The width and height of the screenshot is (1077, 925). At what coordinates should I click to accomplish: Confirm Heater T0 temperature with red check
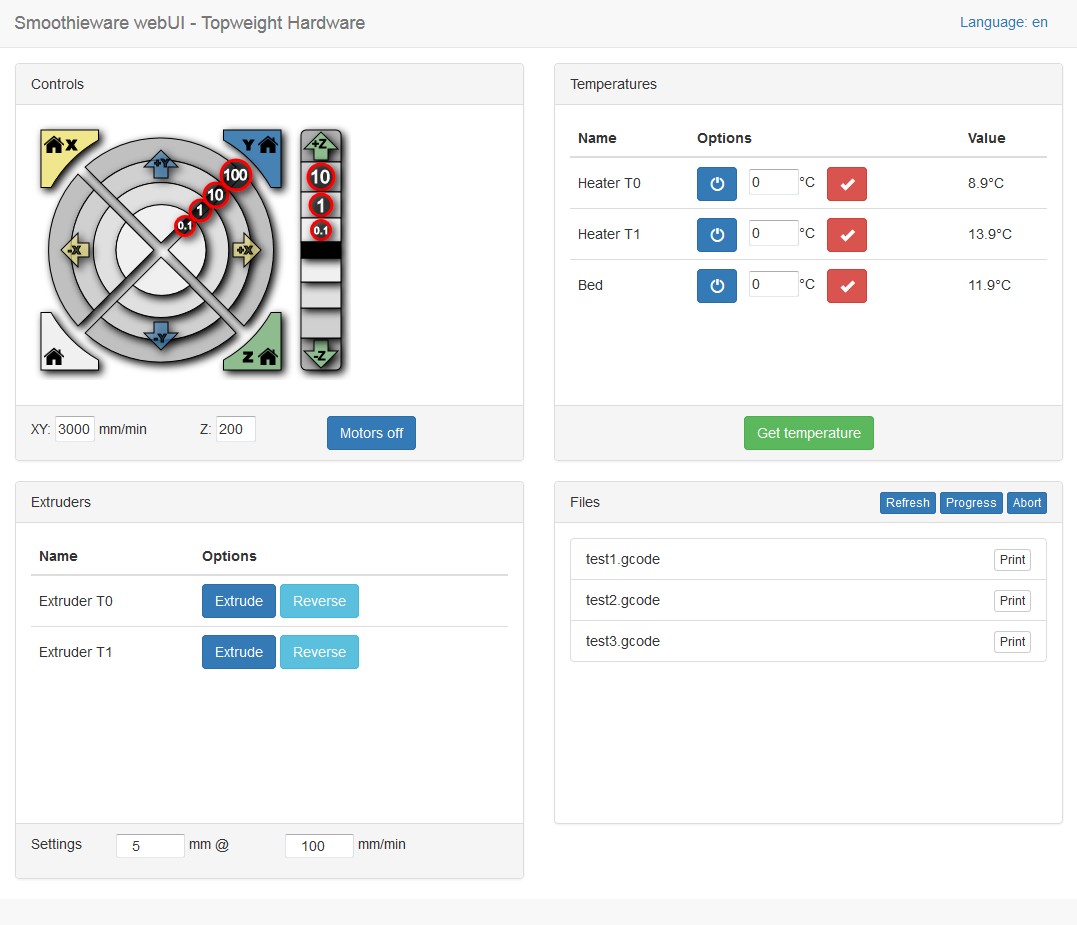[x=846, y=183]
